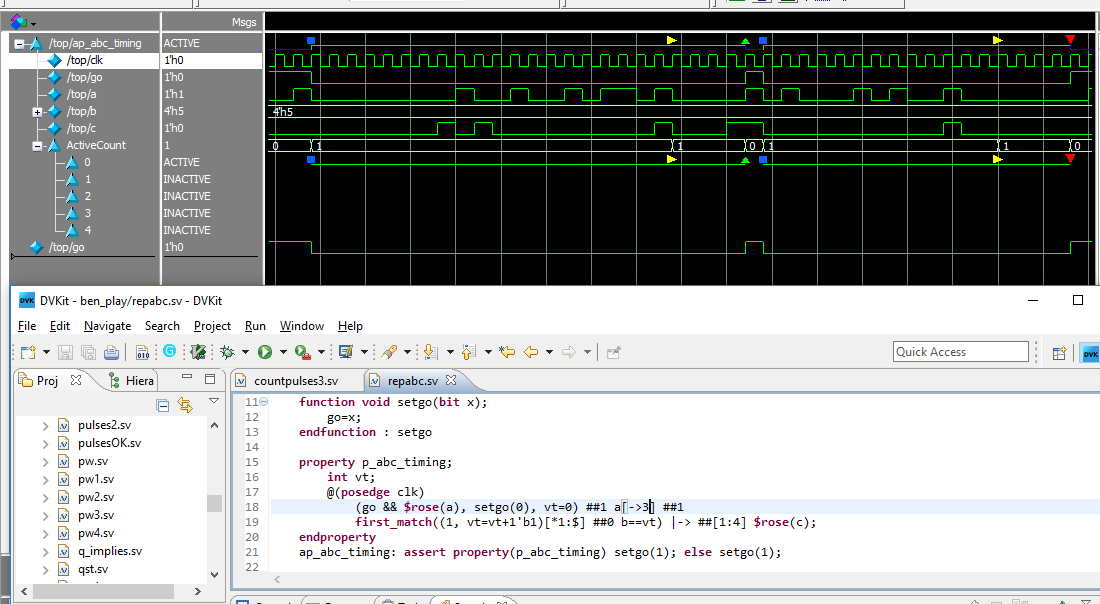Open the Edit menu
This screenshot has height=604, width=1100.
point(60,326)
